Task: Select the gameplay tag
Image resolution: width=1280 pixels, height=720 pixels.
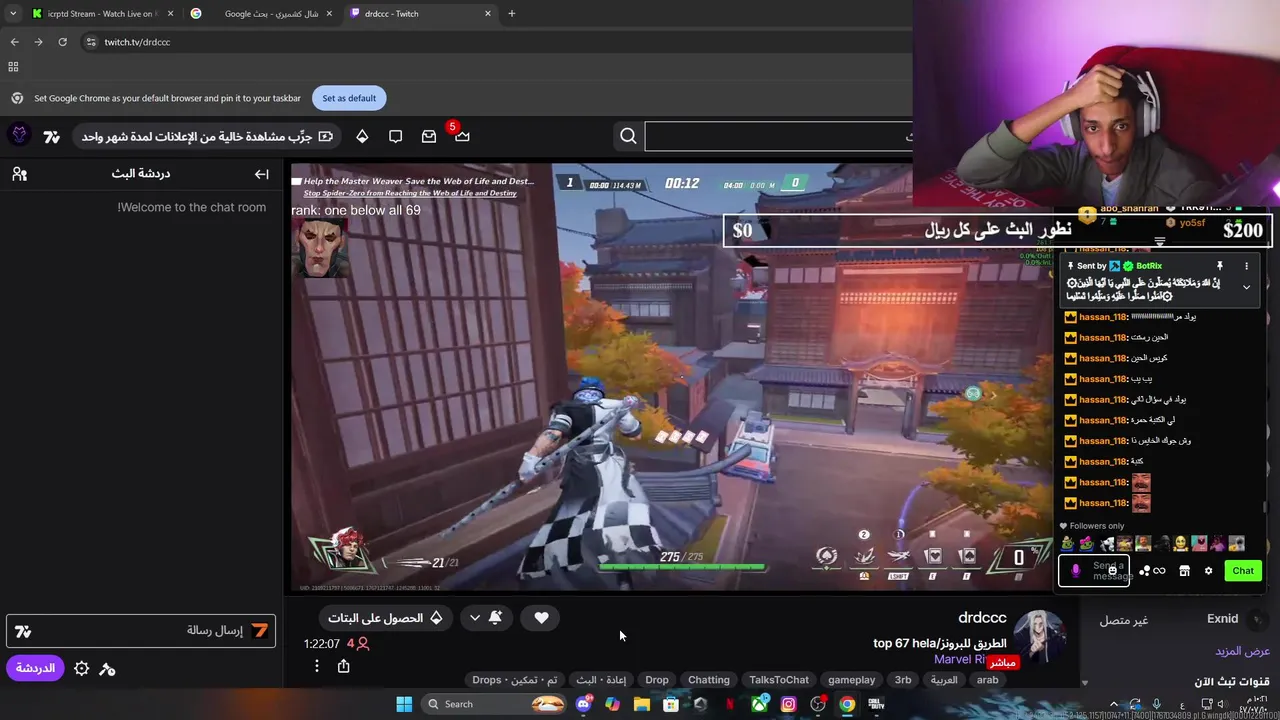Action: (x=852, y=680)
